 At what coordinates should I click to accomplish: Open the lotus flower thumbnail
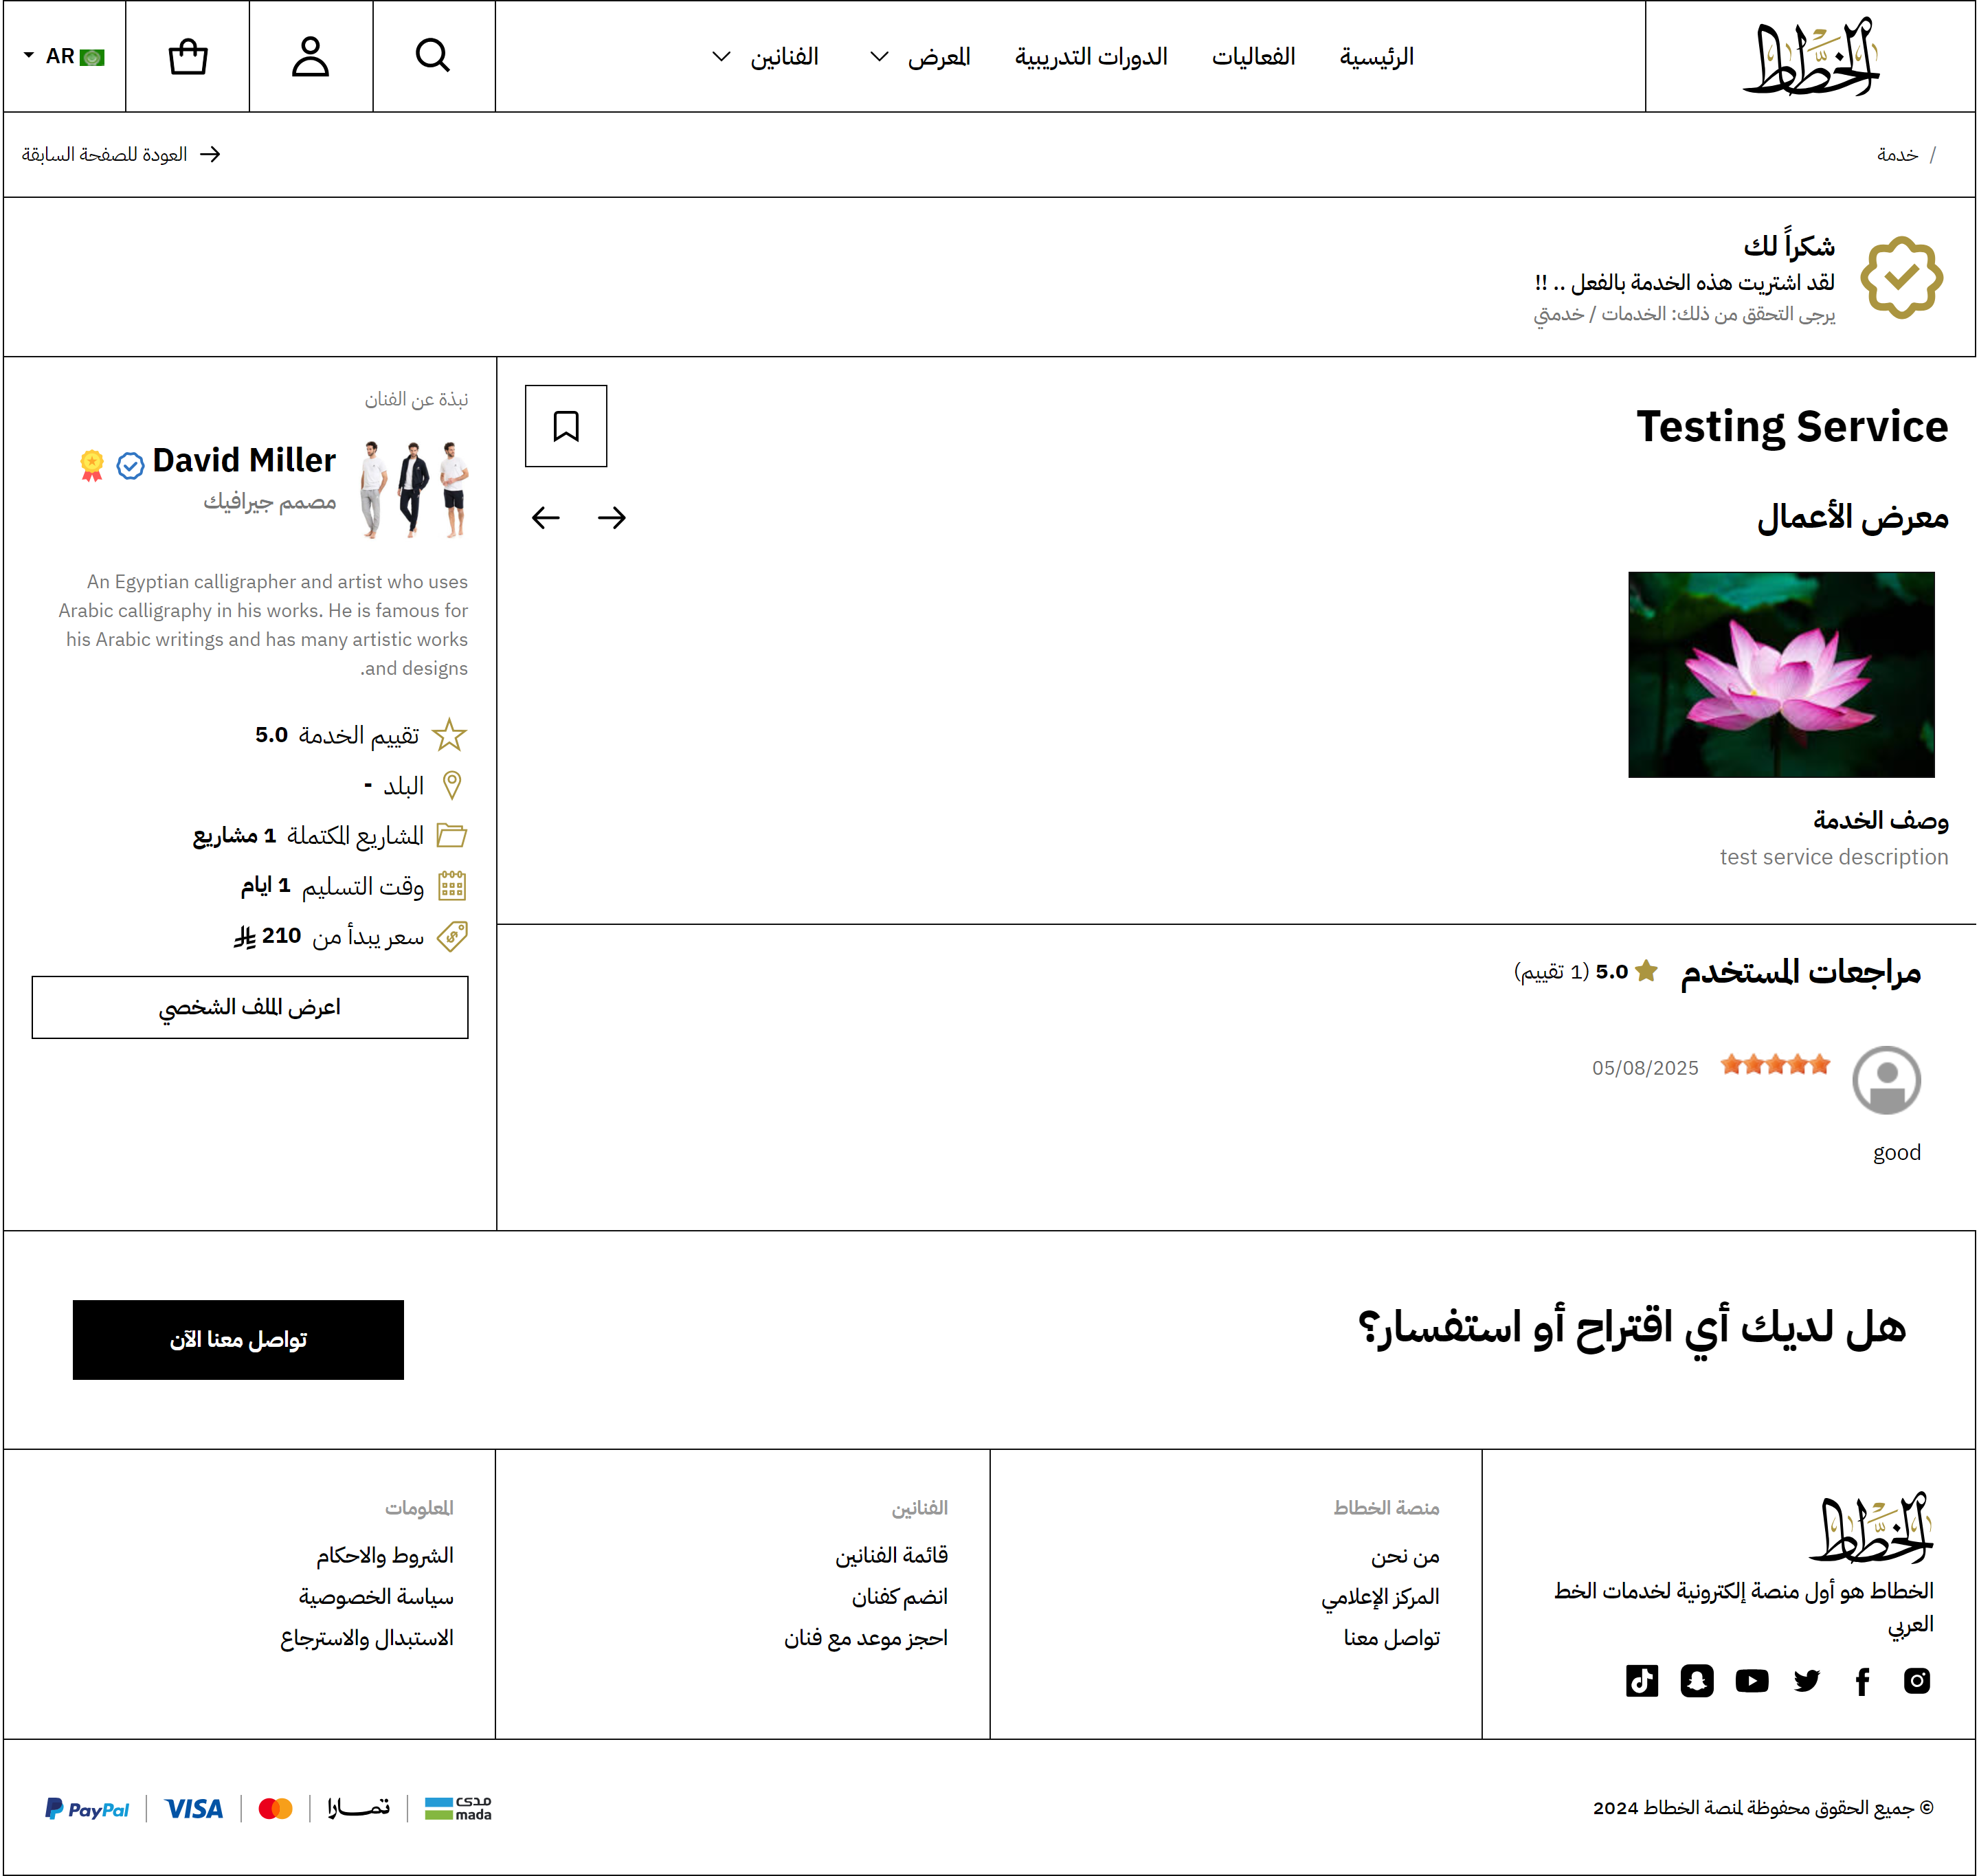pyautogui.click(x=1781, y=675)
